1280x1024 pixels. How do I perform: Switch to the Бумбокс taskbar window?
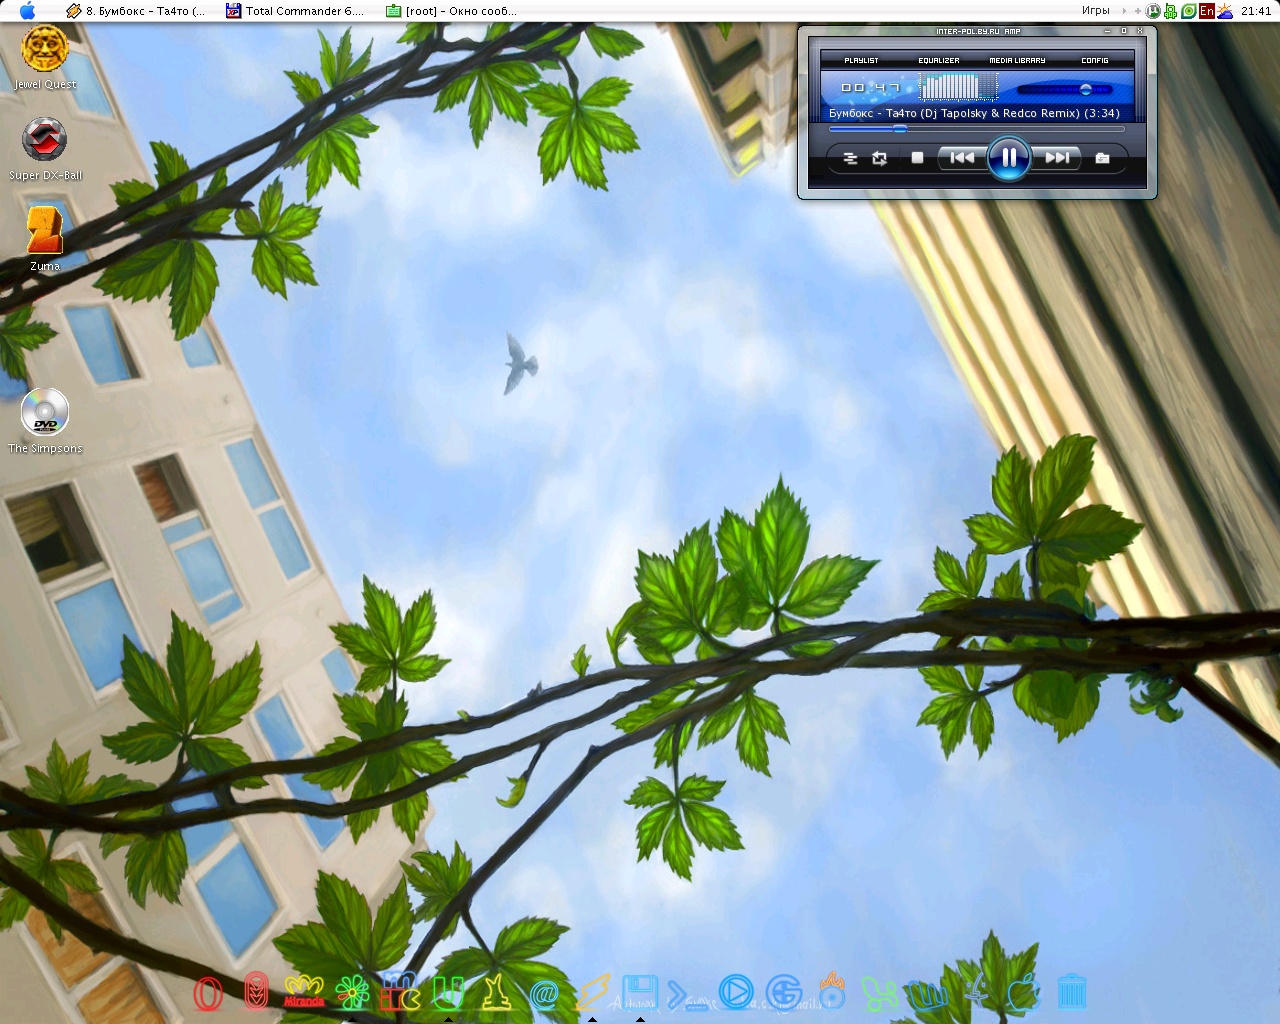(x=135, y=11)
